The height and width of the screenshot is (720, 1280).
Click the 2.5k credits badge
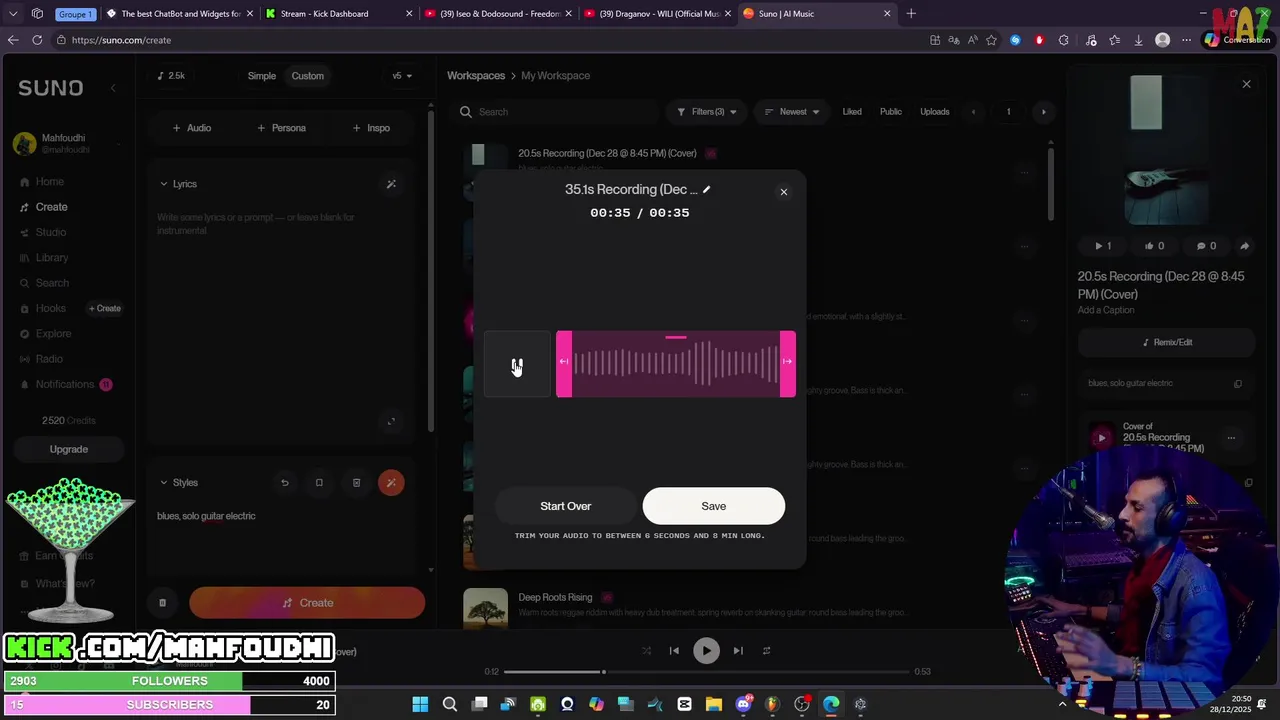pyautogui.click(x=172, y=76)
